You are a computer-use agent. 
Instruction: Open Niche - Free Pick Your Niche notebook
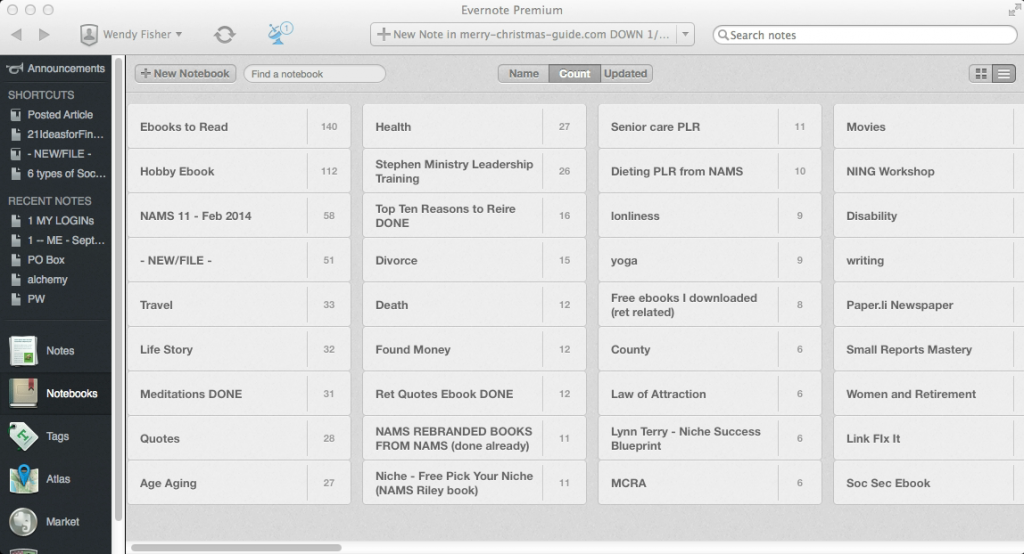click(474, 483)
